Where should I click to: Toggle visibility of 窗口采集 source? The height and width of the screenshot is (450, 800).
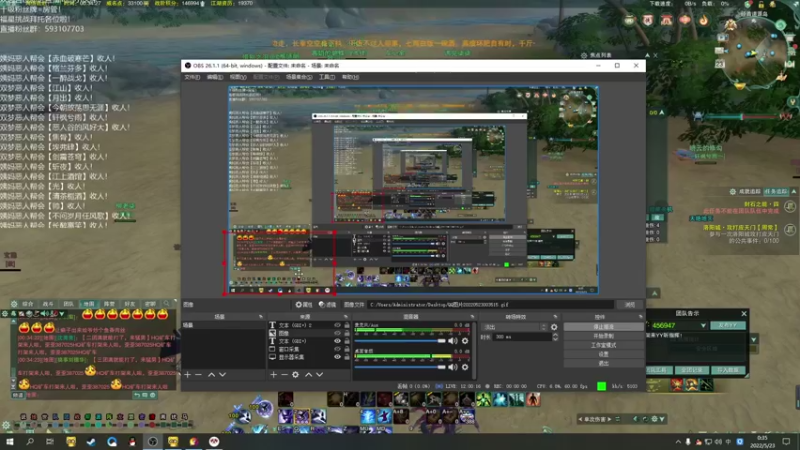(337, 349)
